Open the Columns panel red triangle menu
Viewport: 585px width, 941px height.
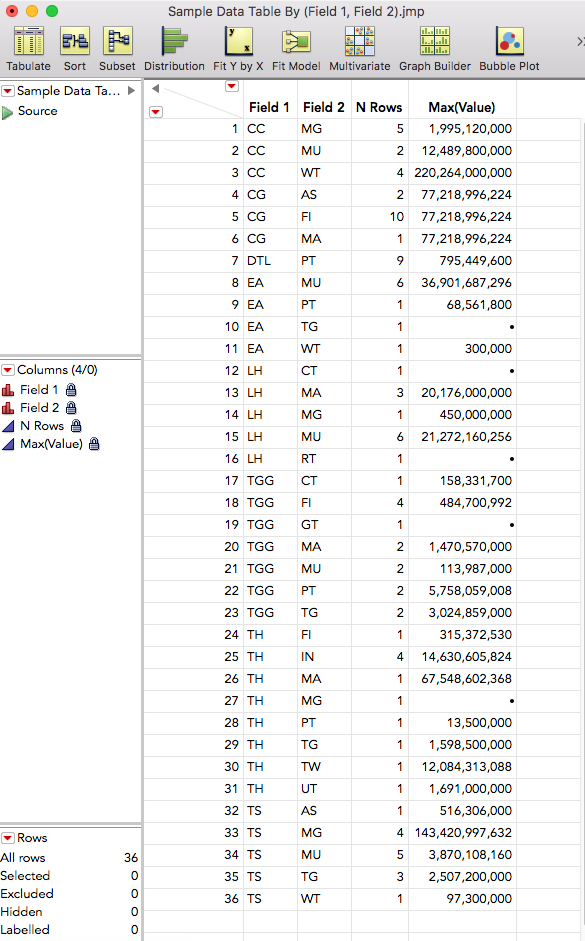[x=8, y=370]
